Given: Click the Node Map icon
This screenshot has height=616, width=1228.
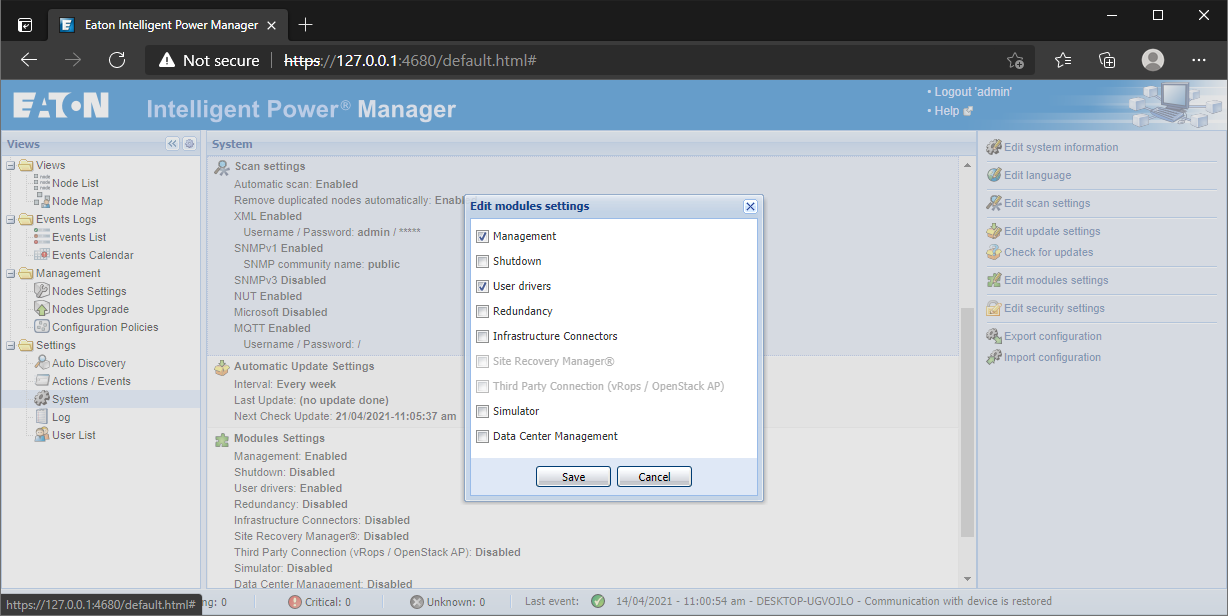Looking at the screenshot, I should pos(42,201).
